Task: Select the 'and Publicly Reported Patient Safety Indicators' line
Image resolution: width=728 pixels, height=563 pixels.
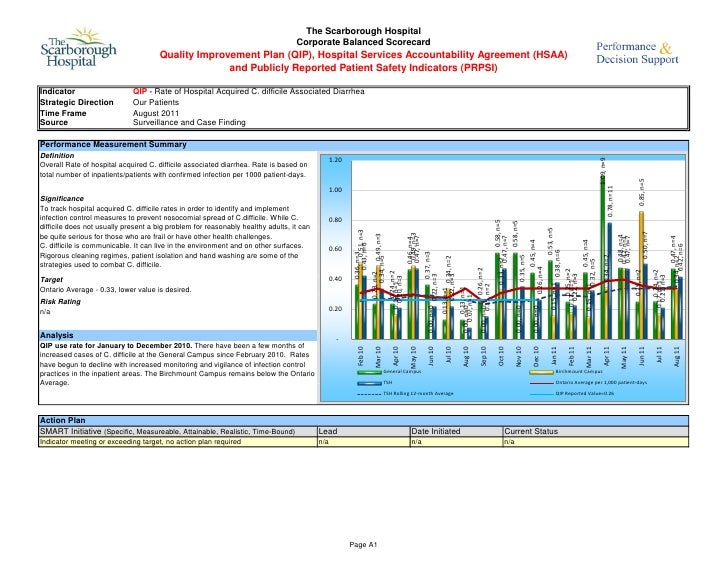Action: pos(363,68)
